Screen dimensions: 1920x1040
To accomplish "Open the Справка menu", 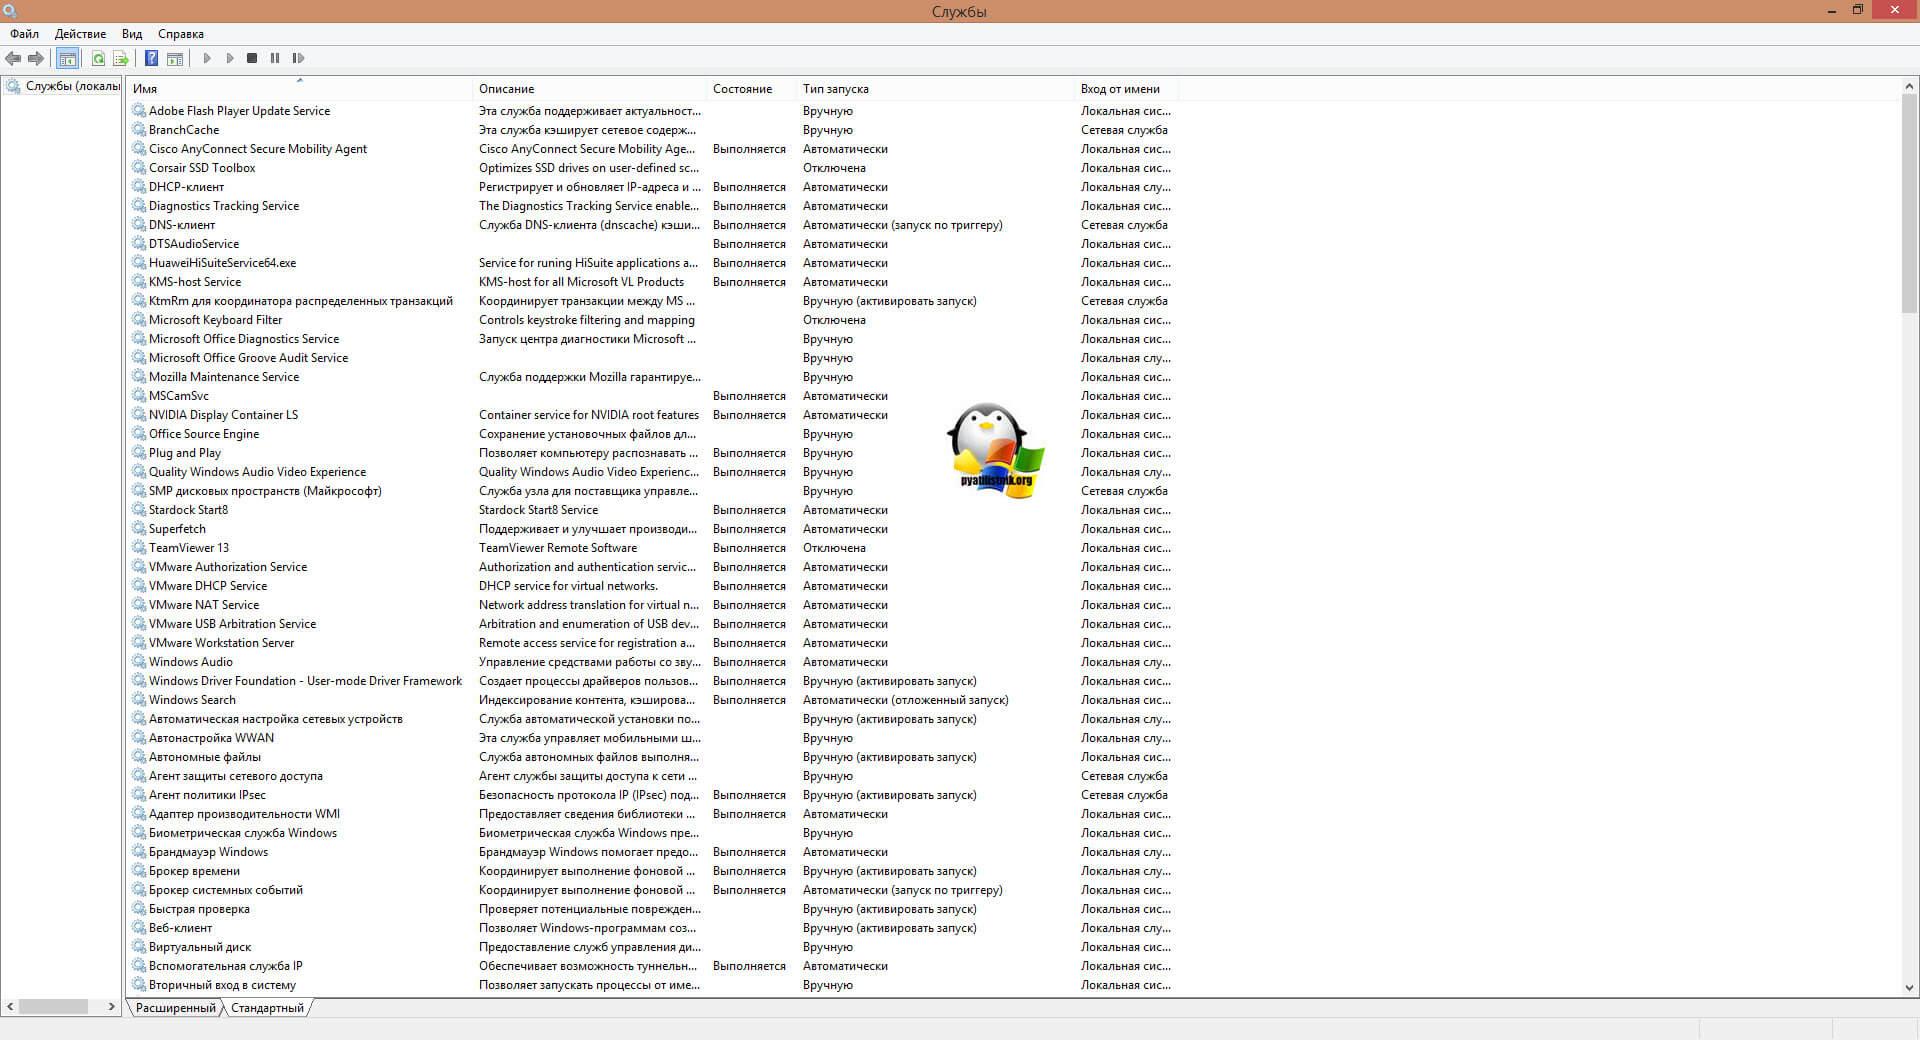I will point(181,34).
